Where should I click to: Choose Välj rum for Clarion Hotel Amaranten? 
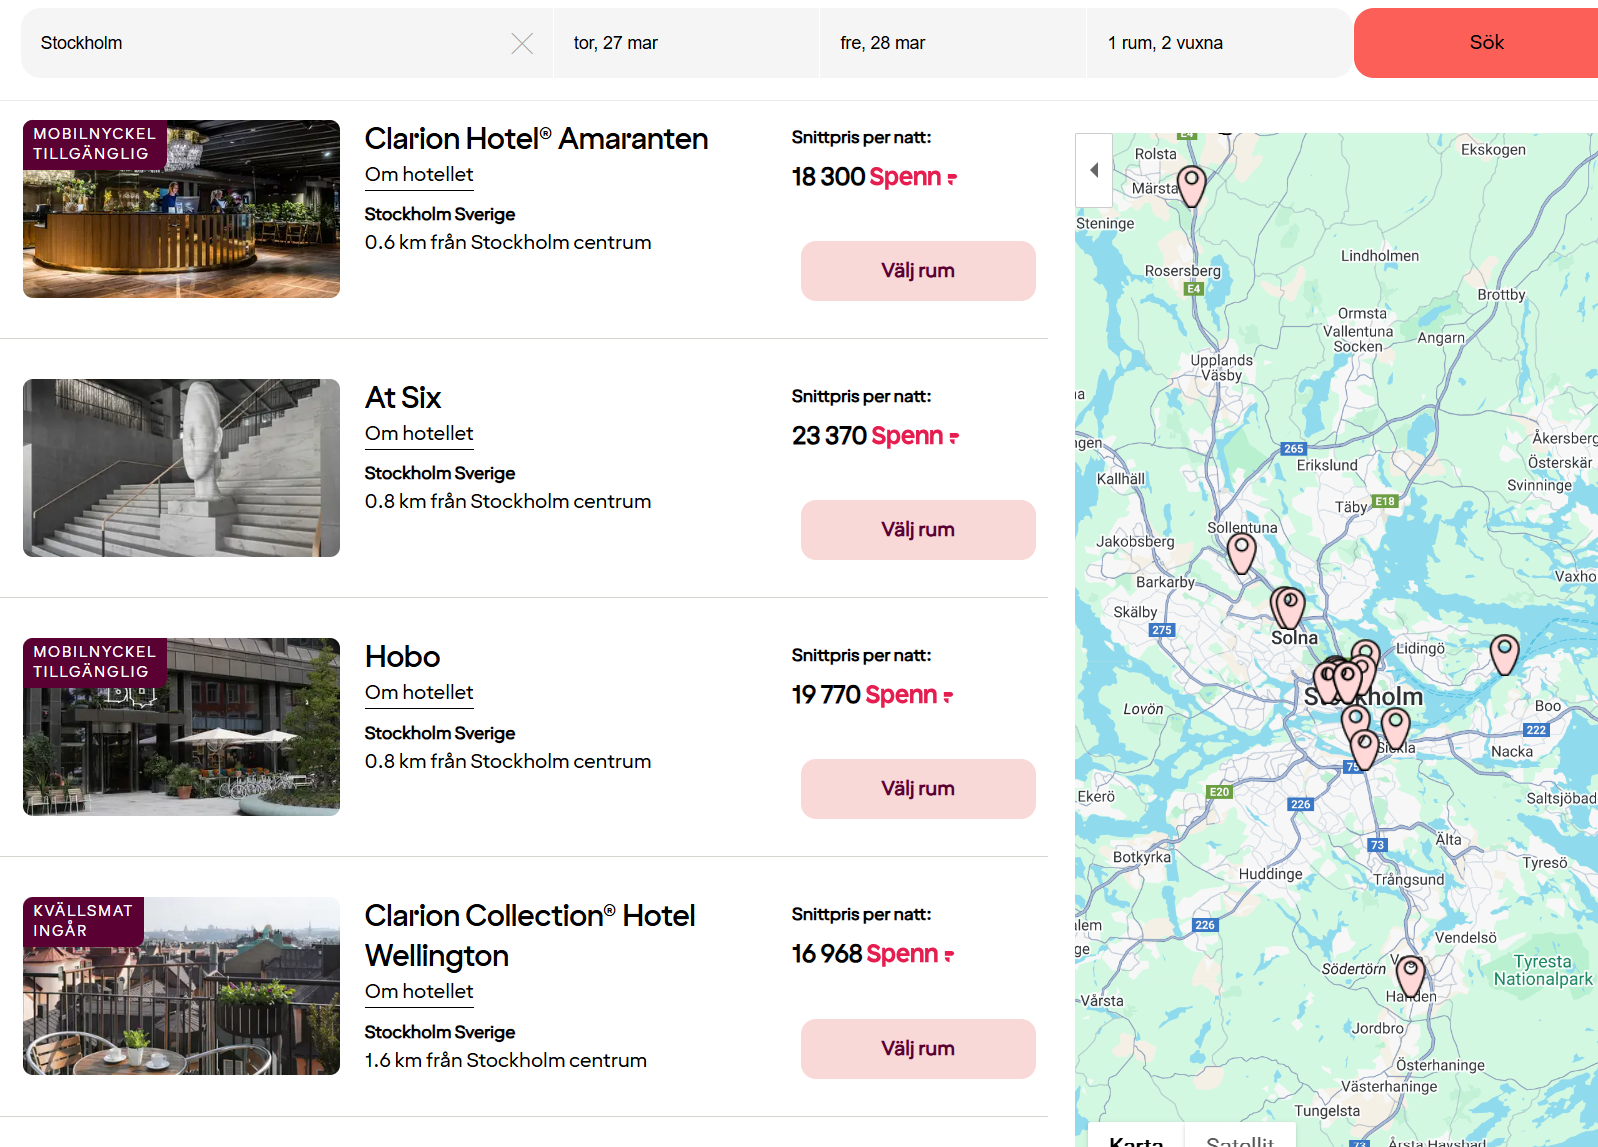tap(917, 271)
